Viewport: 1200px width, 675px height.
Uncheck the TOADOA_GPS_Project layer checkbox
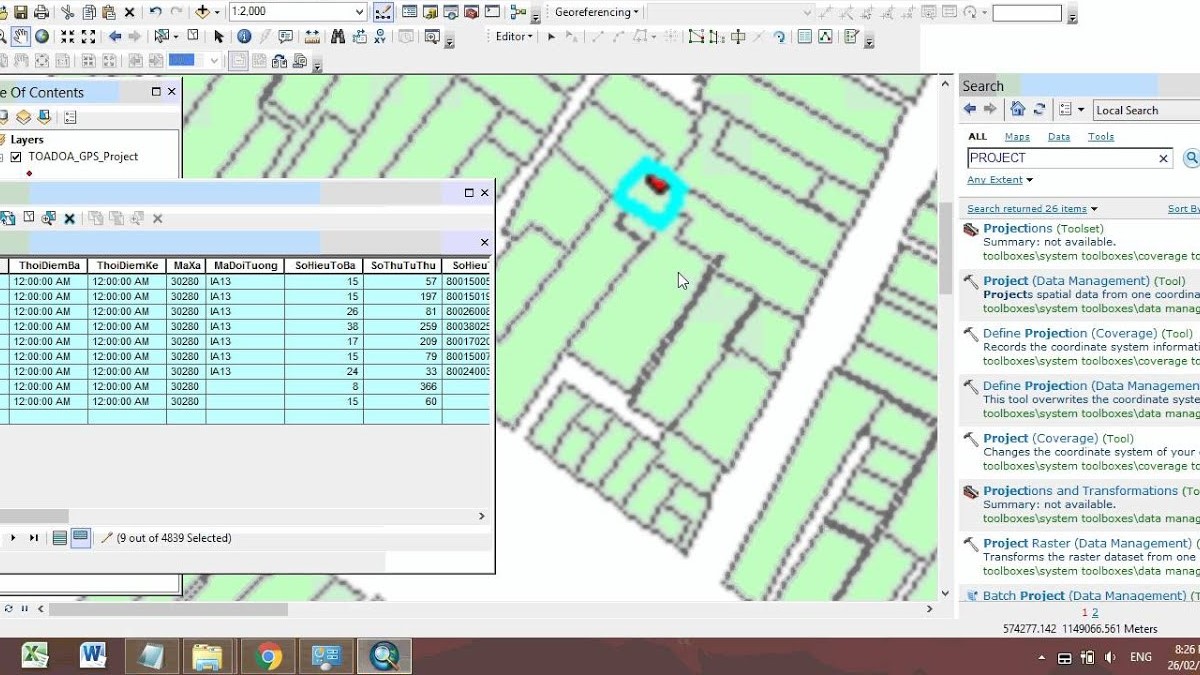(x=16, y=157)
